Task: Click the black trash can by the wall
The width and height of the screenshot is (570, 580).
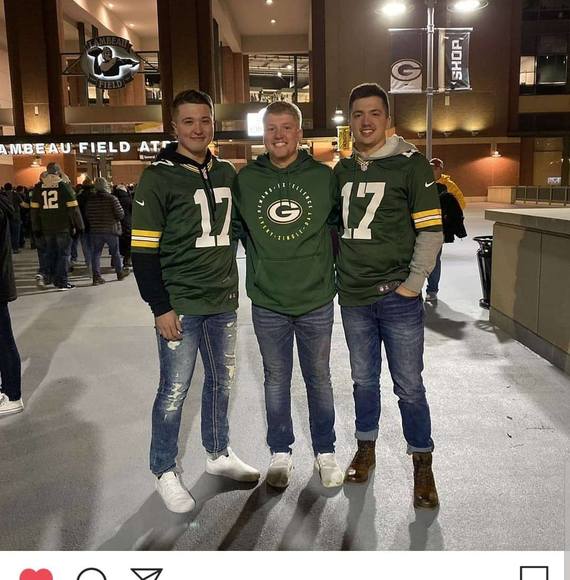Action: coord(484,272)
